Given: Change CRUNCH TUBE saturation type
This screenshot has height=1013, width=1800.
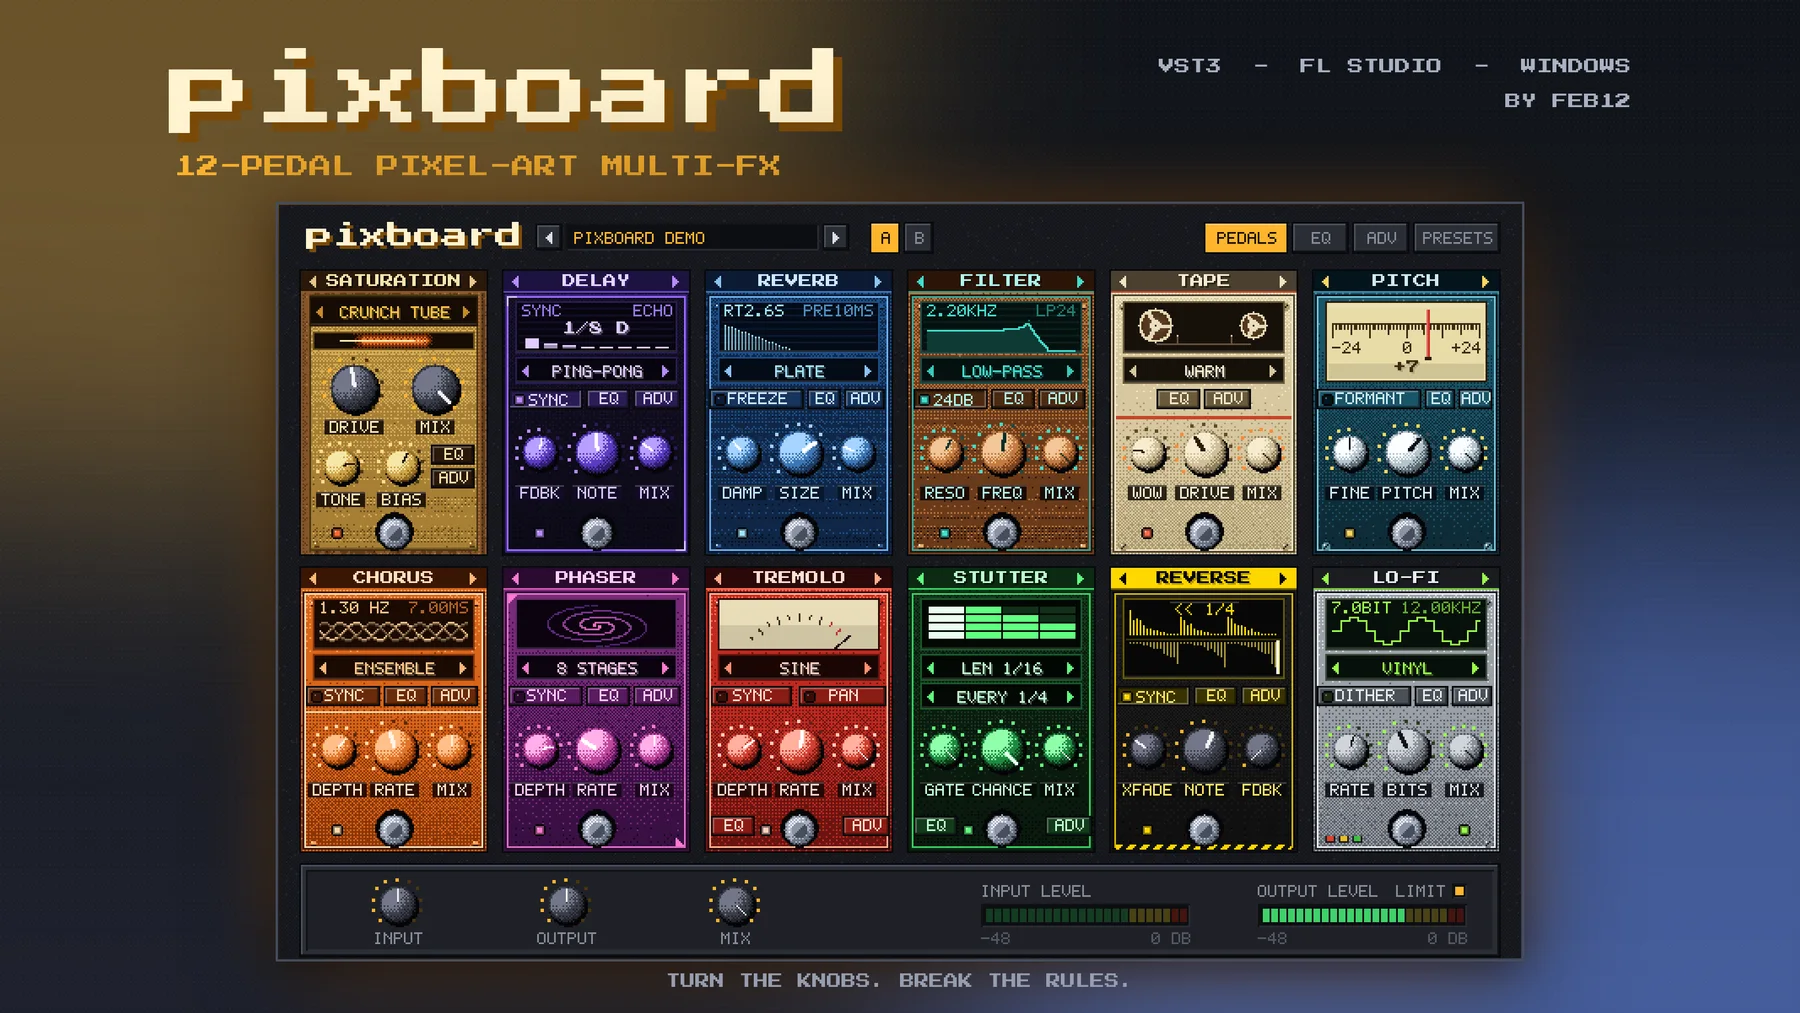Looking at the screenshot, I should coord(394,312).
